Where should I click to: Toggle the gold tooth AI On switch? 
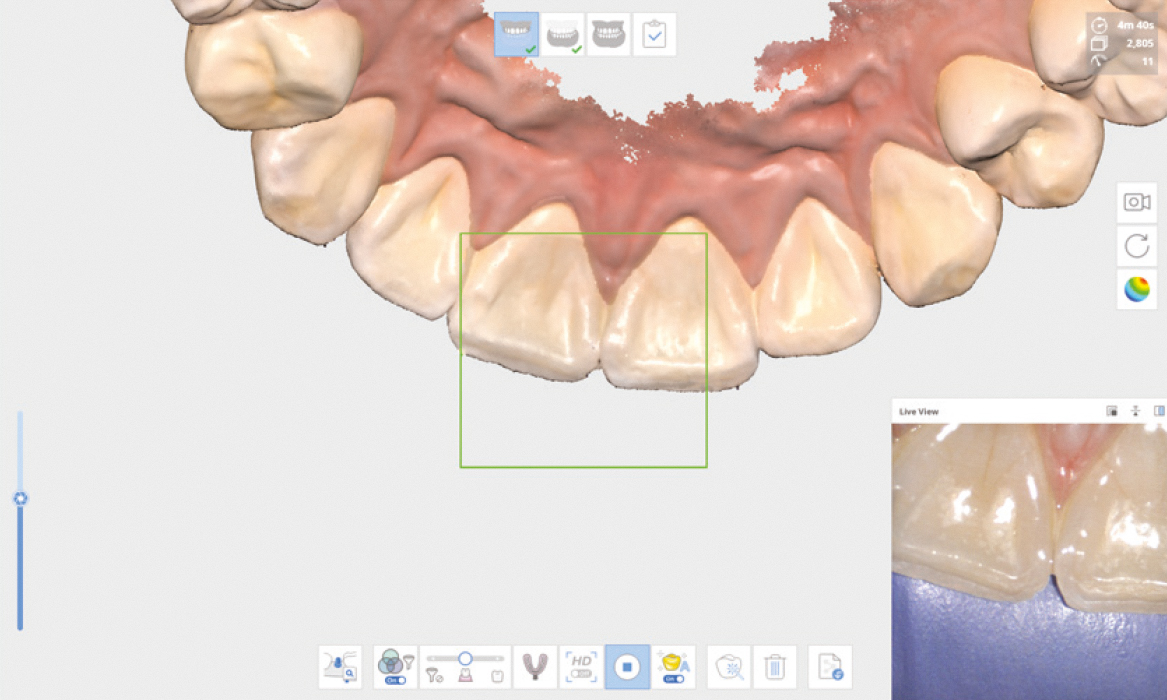point(673,679)
